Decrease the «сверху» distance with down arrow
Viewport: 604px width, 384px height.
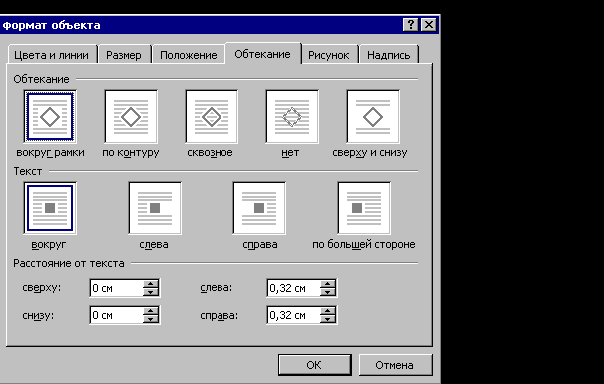151,292
